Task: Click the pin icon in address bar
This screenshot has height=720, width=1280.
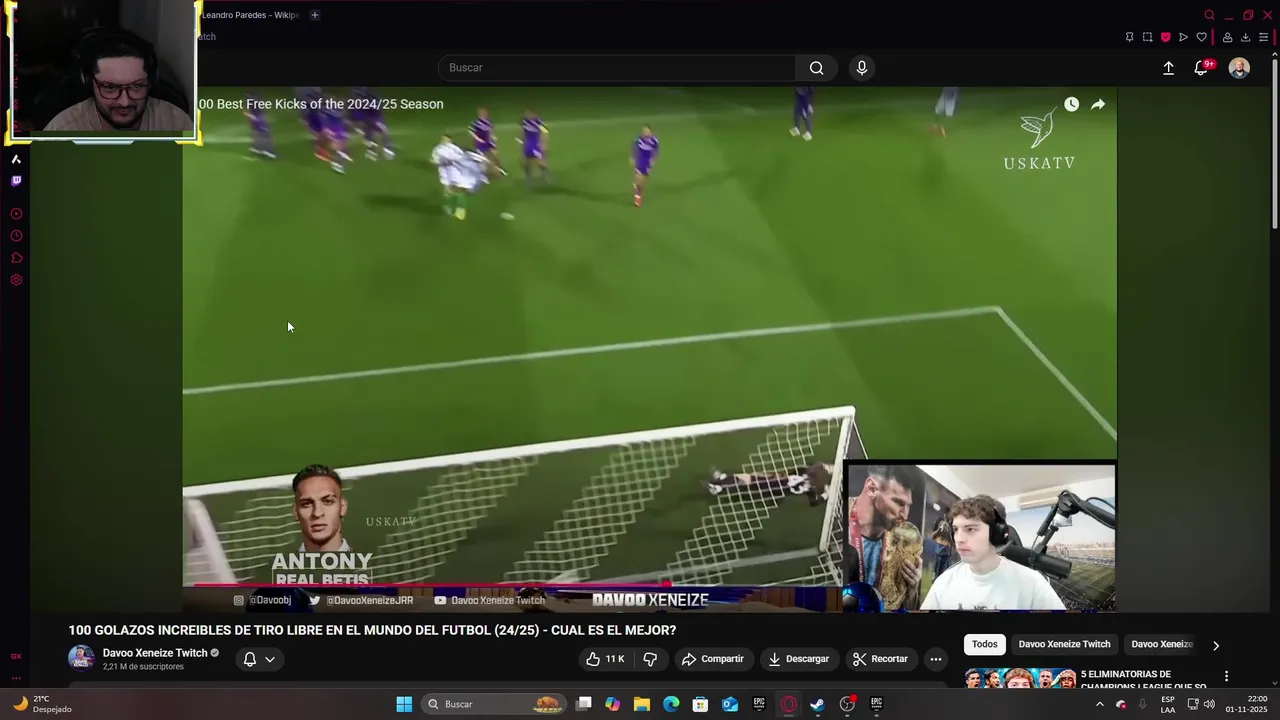Action: point(1129,37)
